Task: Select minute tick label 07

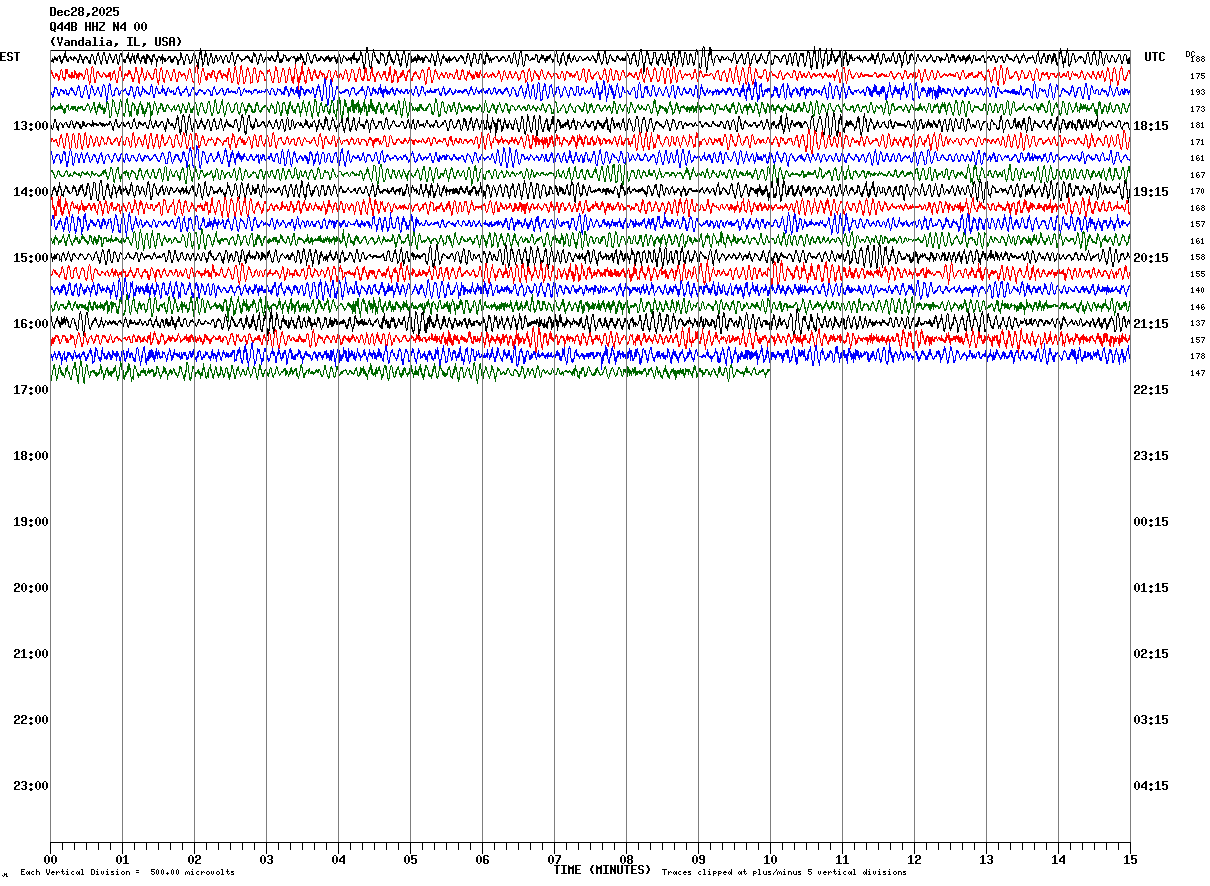Action: [x=554, y=860]
